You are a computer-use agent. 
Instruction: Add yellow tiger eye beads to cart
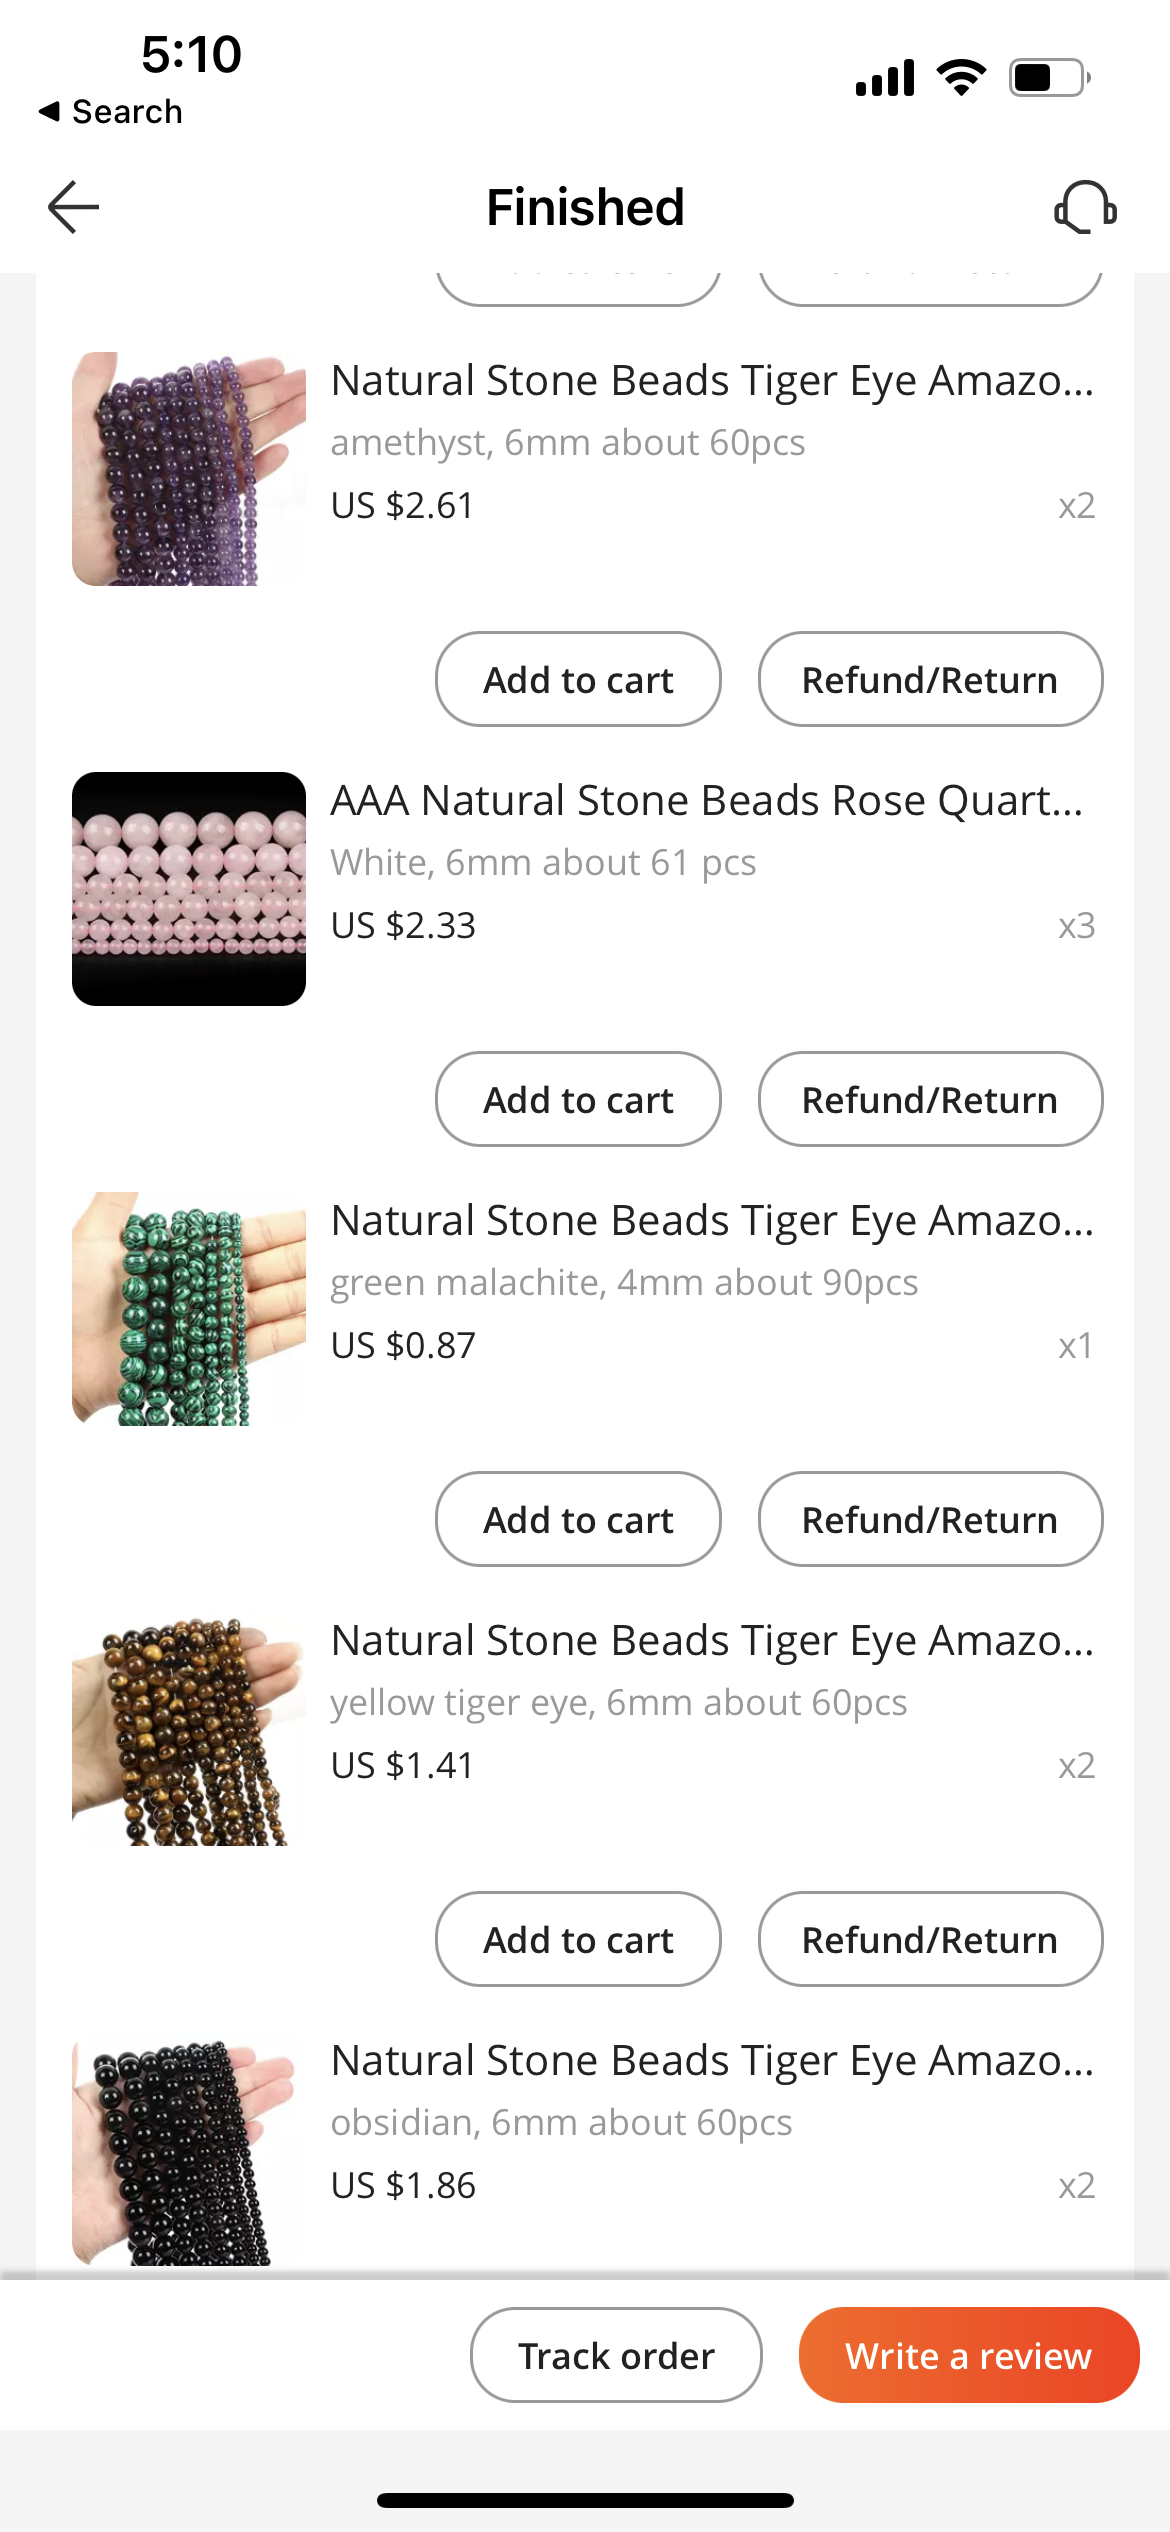578,1940
